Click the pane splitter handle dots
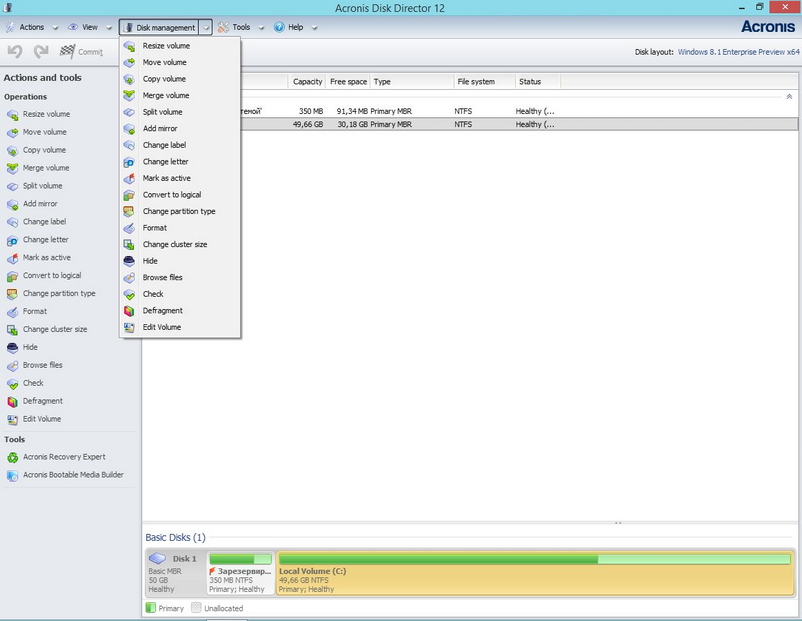Image resolution: width=802 pixels, height=621 pixels. (x=618, y=523)
